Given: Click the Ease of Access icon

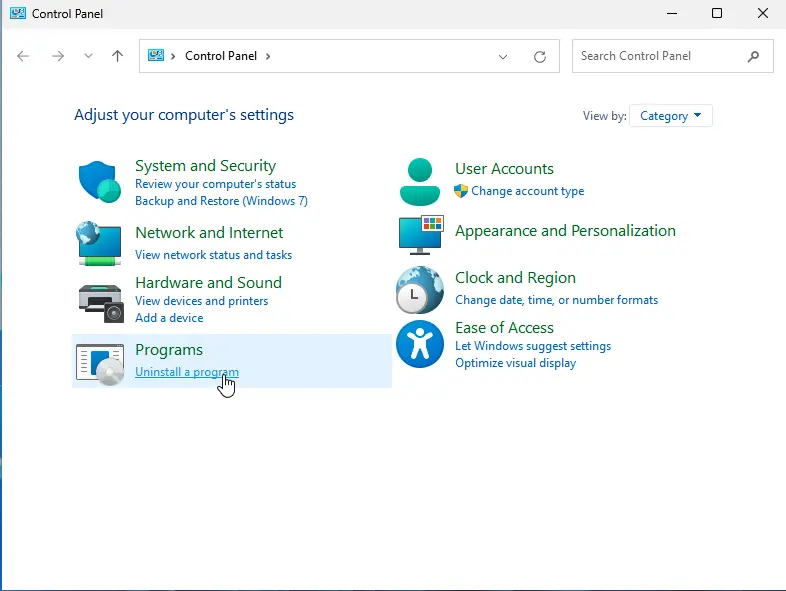Looking at the screenshot, I should click(x=420, y=344).
